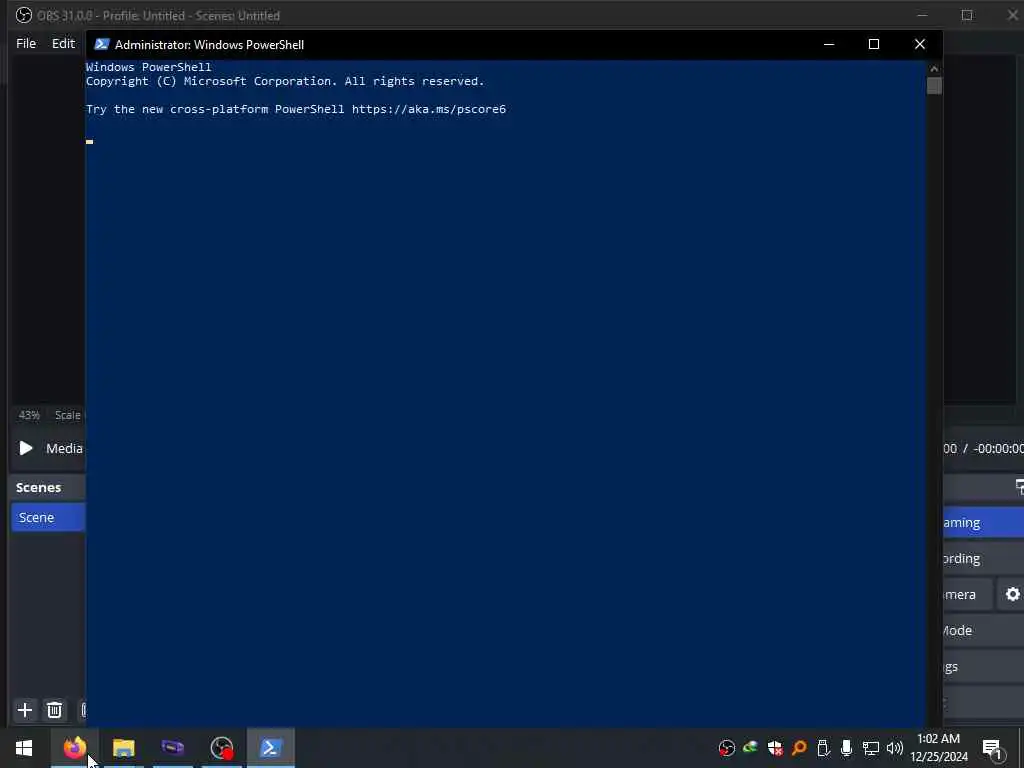
Task: Click the PowerShell taskbar icon
Action: click(270, 748)
